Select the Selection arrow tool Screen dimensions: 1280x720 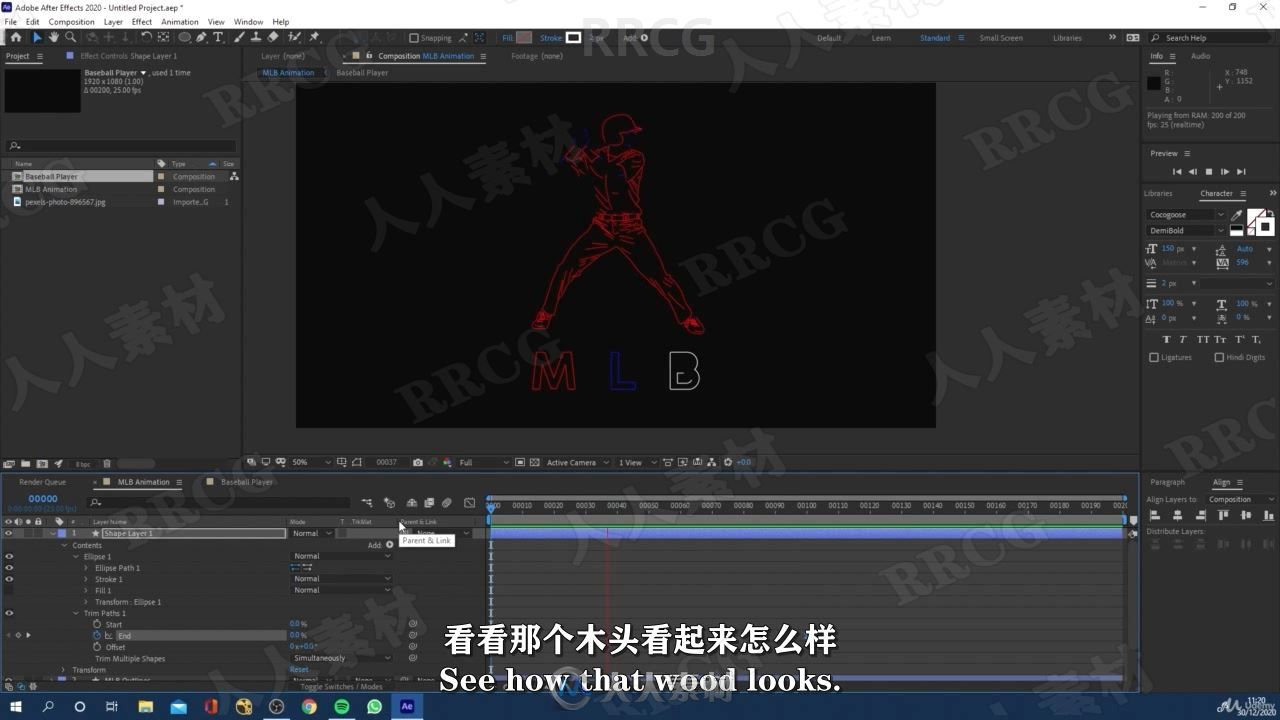(x=37, y=38)
